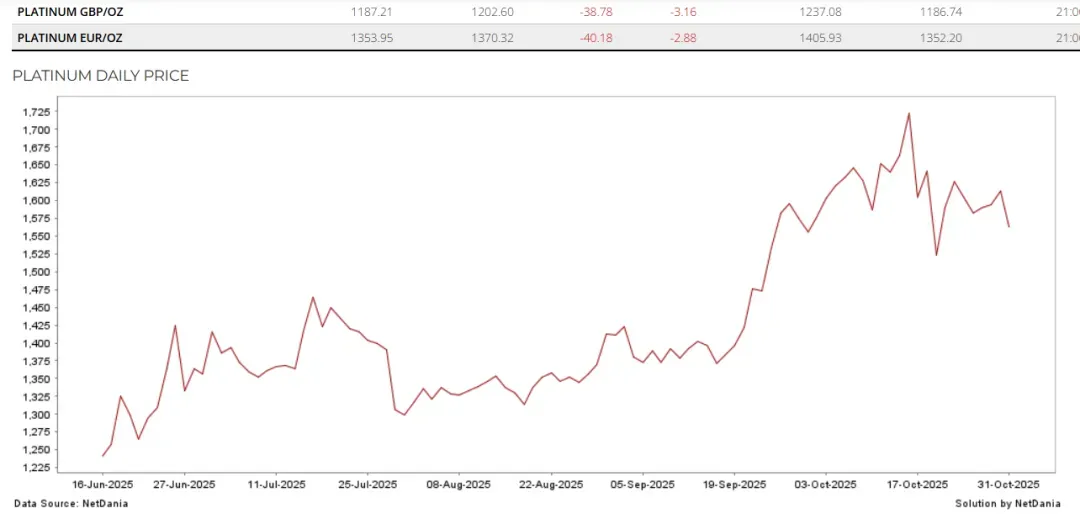1080x524 pixels.
Task: Click the low value 1186.74
Action: 941,12
